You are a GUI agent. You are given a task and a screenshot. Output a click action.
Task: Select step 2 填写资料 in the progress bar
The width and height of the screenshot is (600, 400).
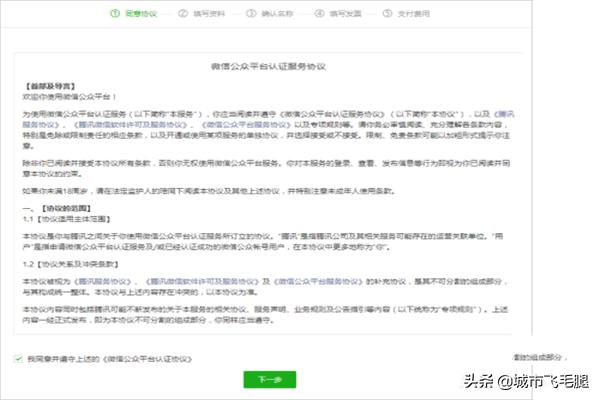[202, 14]
